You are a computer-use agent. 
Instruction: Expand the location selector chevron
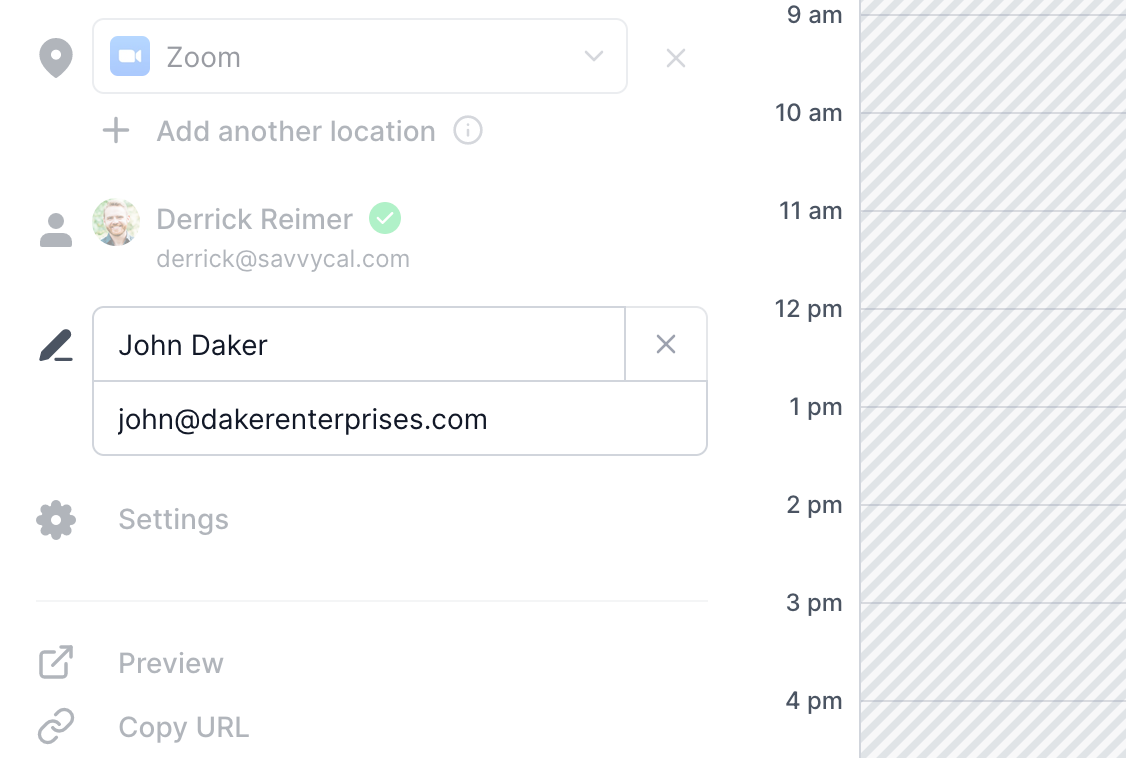[594, 57]
